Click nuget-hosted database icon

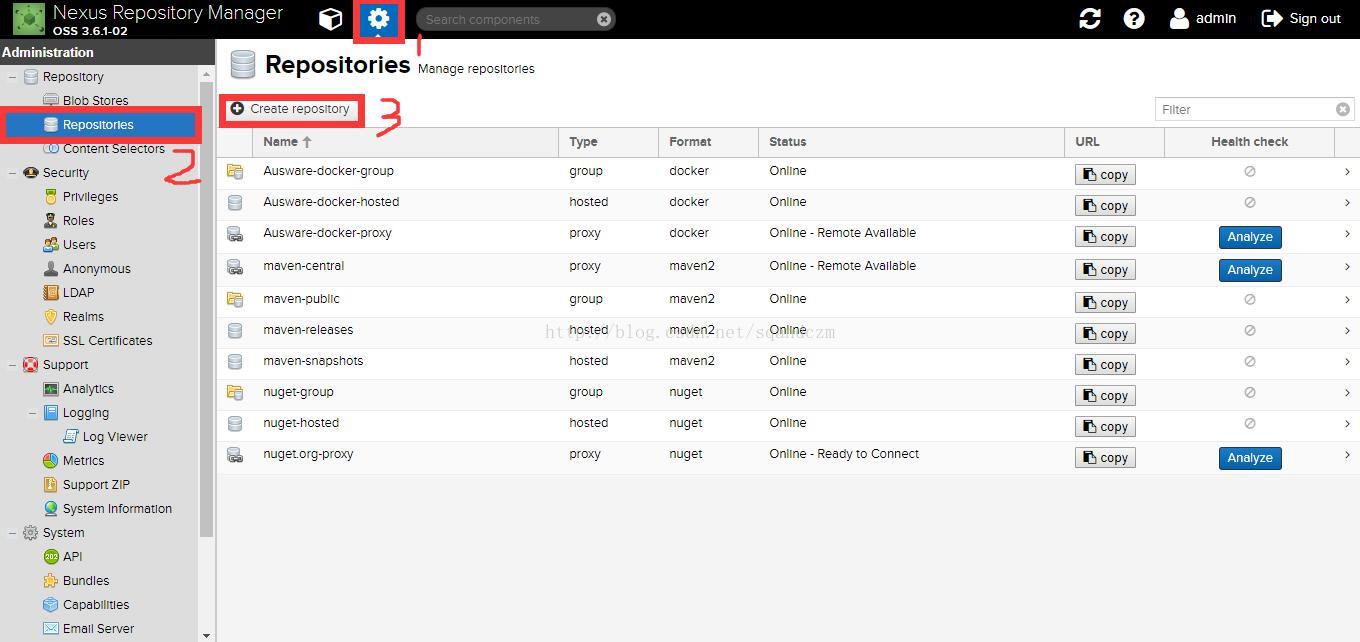point(235,424)
